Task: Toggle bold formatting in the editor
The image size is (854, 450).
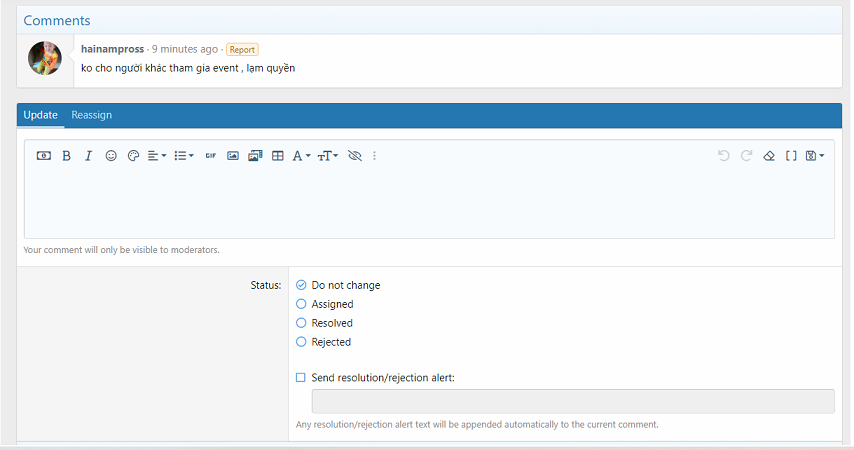Action: [66, 156]
